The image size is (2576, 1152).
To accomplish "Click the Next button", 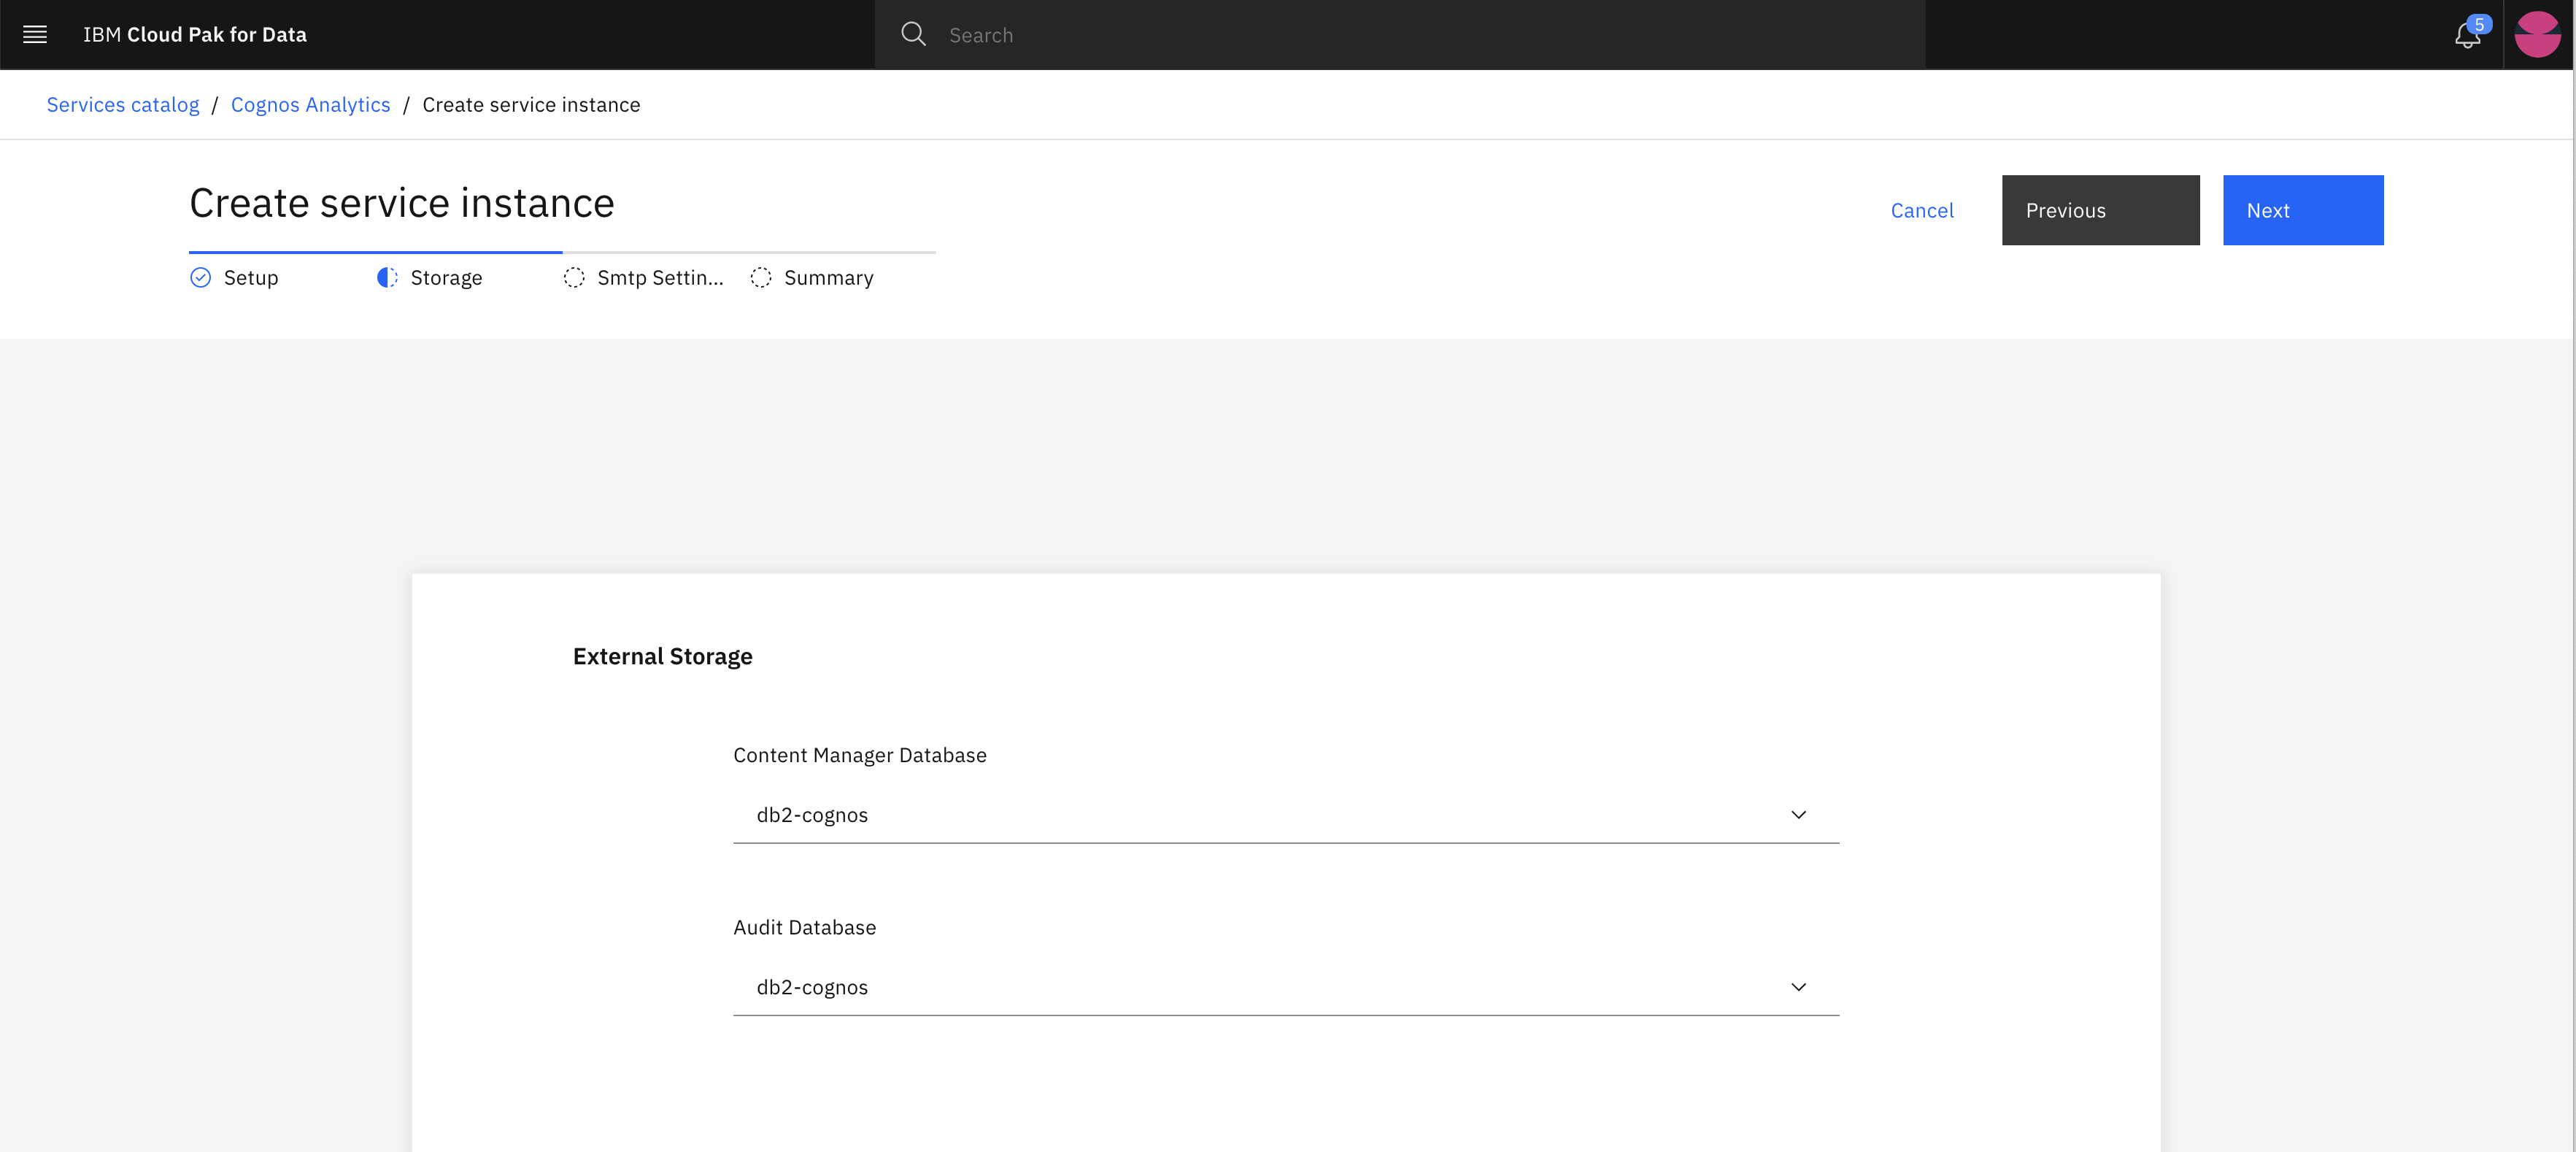I will tap(2303, 210).
